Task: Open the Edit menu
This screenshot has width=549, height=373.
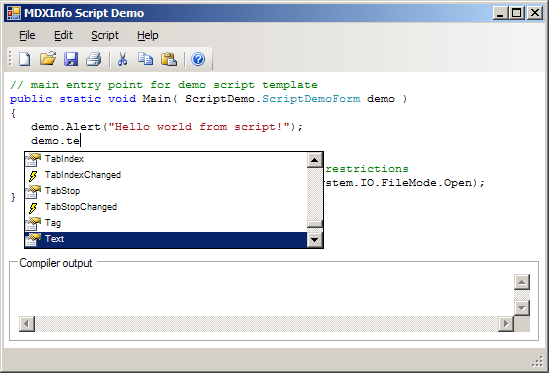Action: [x=63, y=35]
